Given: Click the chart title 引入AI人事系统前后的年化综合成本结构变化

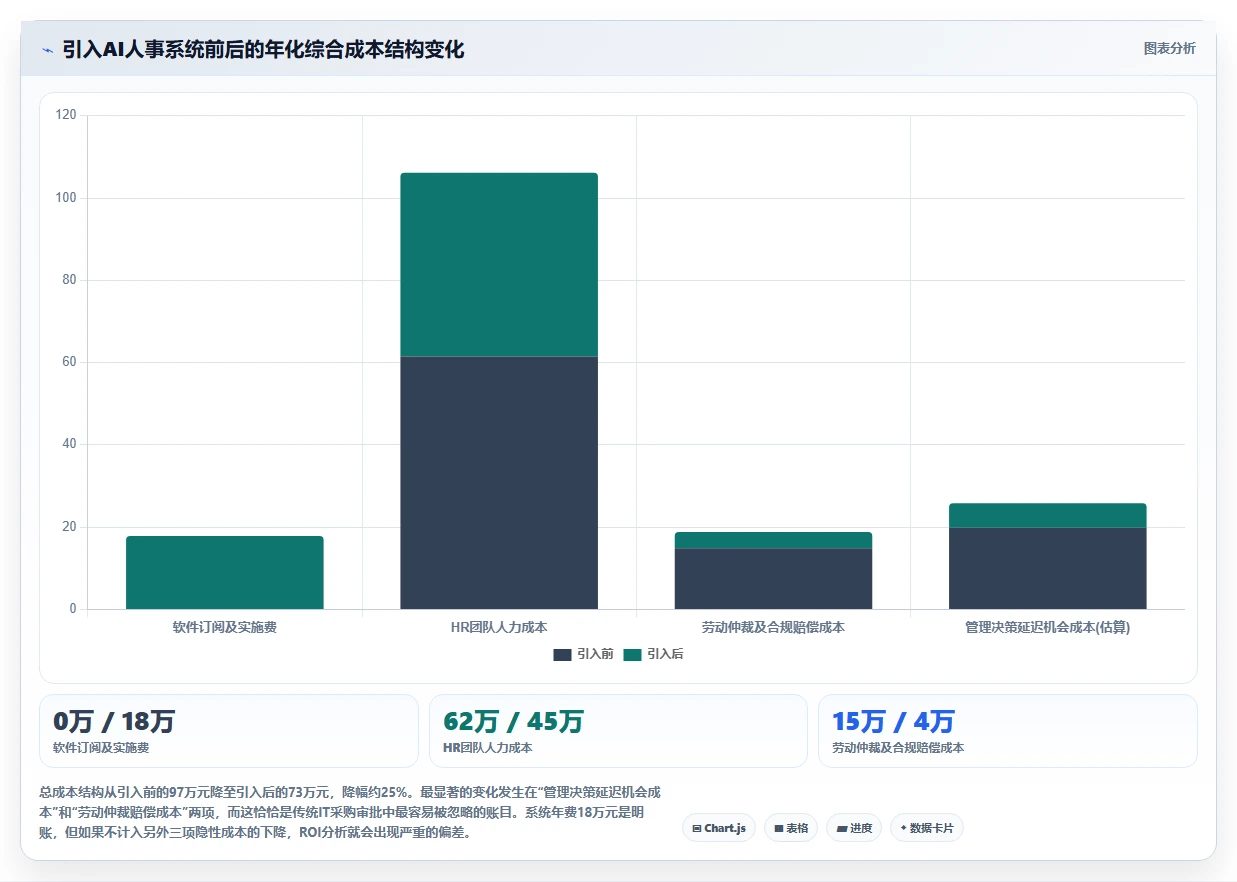Looking at the screenshot, I should tap(263, 49).
